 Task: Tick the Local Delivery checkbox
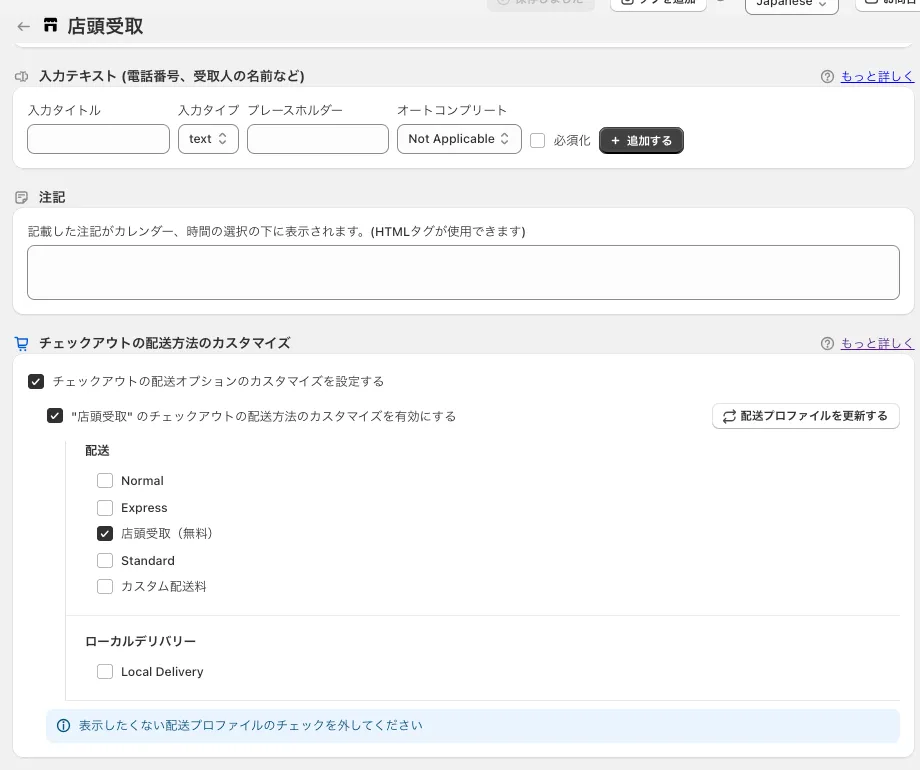(105, 672)
